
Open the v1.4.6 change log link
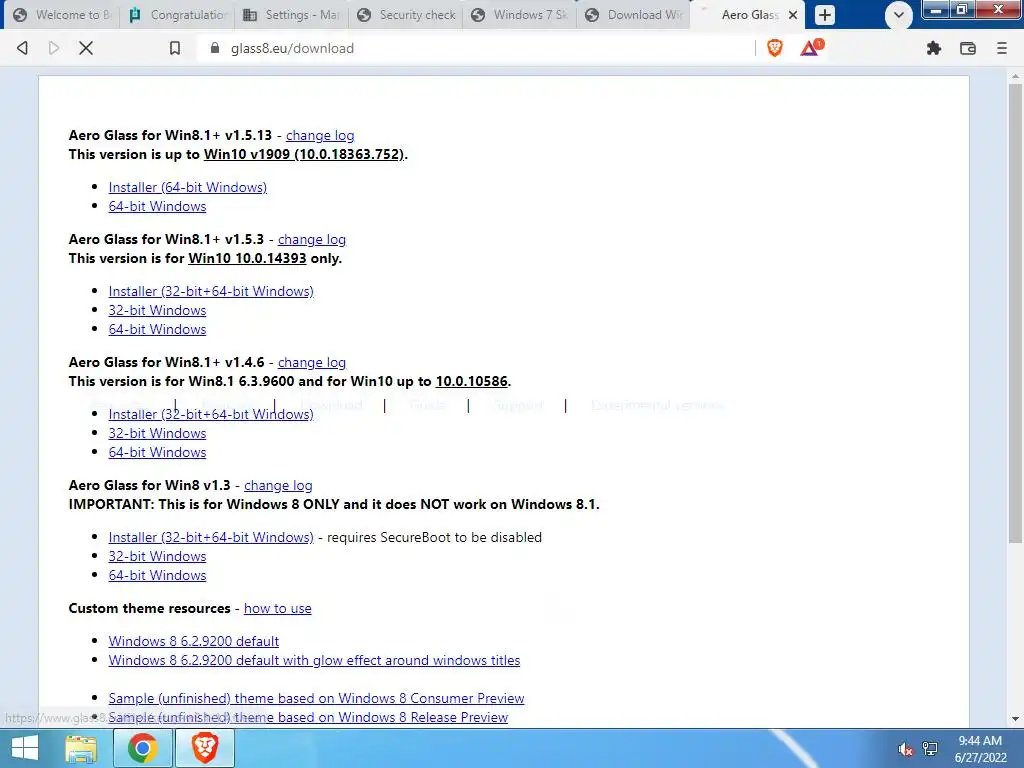pyautogui.click(x=312, y=362)
